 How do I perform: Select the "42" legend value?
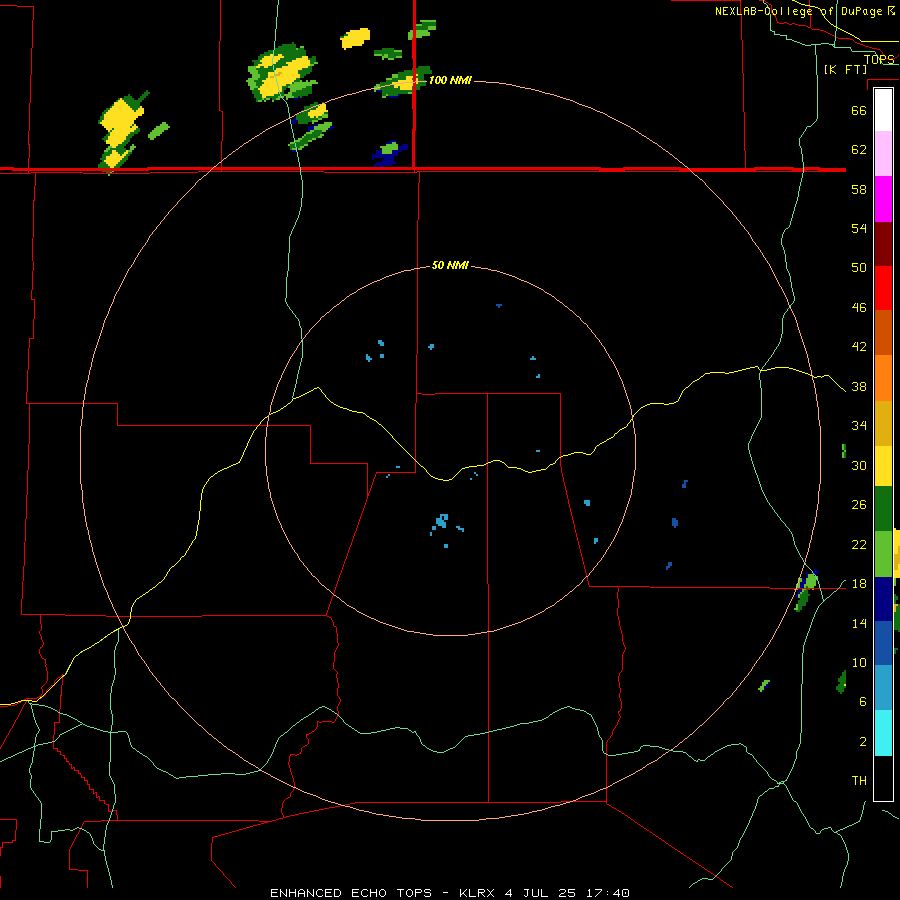[x=859, y=347]
